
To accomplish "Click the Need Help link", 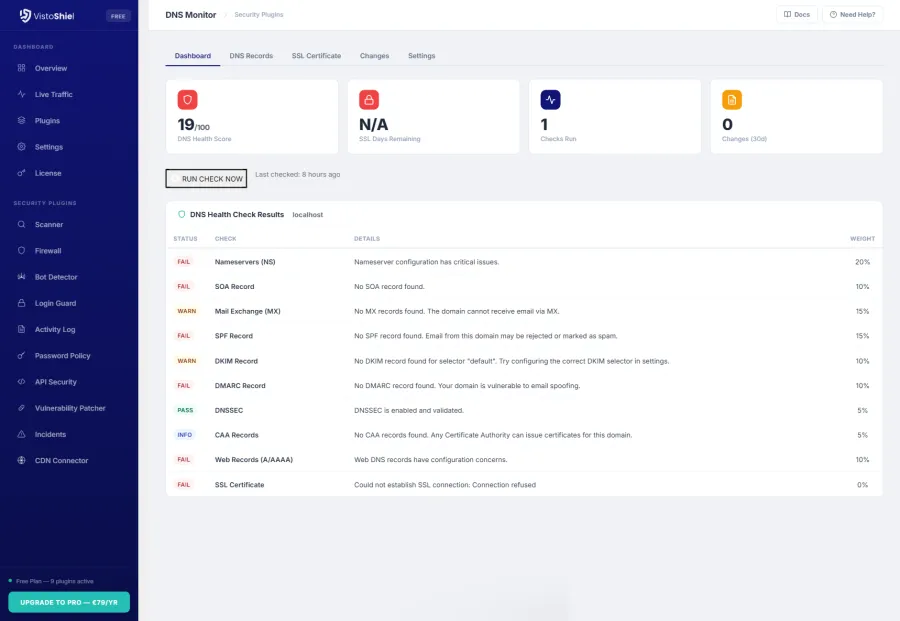I will (851, 14).
